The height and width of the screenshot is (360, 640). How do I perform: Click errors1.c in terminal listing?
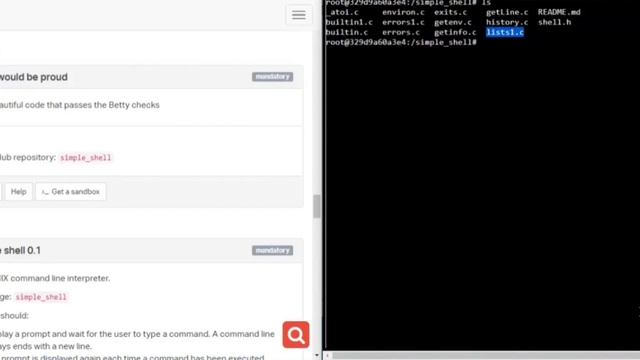click(x=403, y=22)
